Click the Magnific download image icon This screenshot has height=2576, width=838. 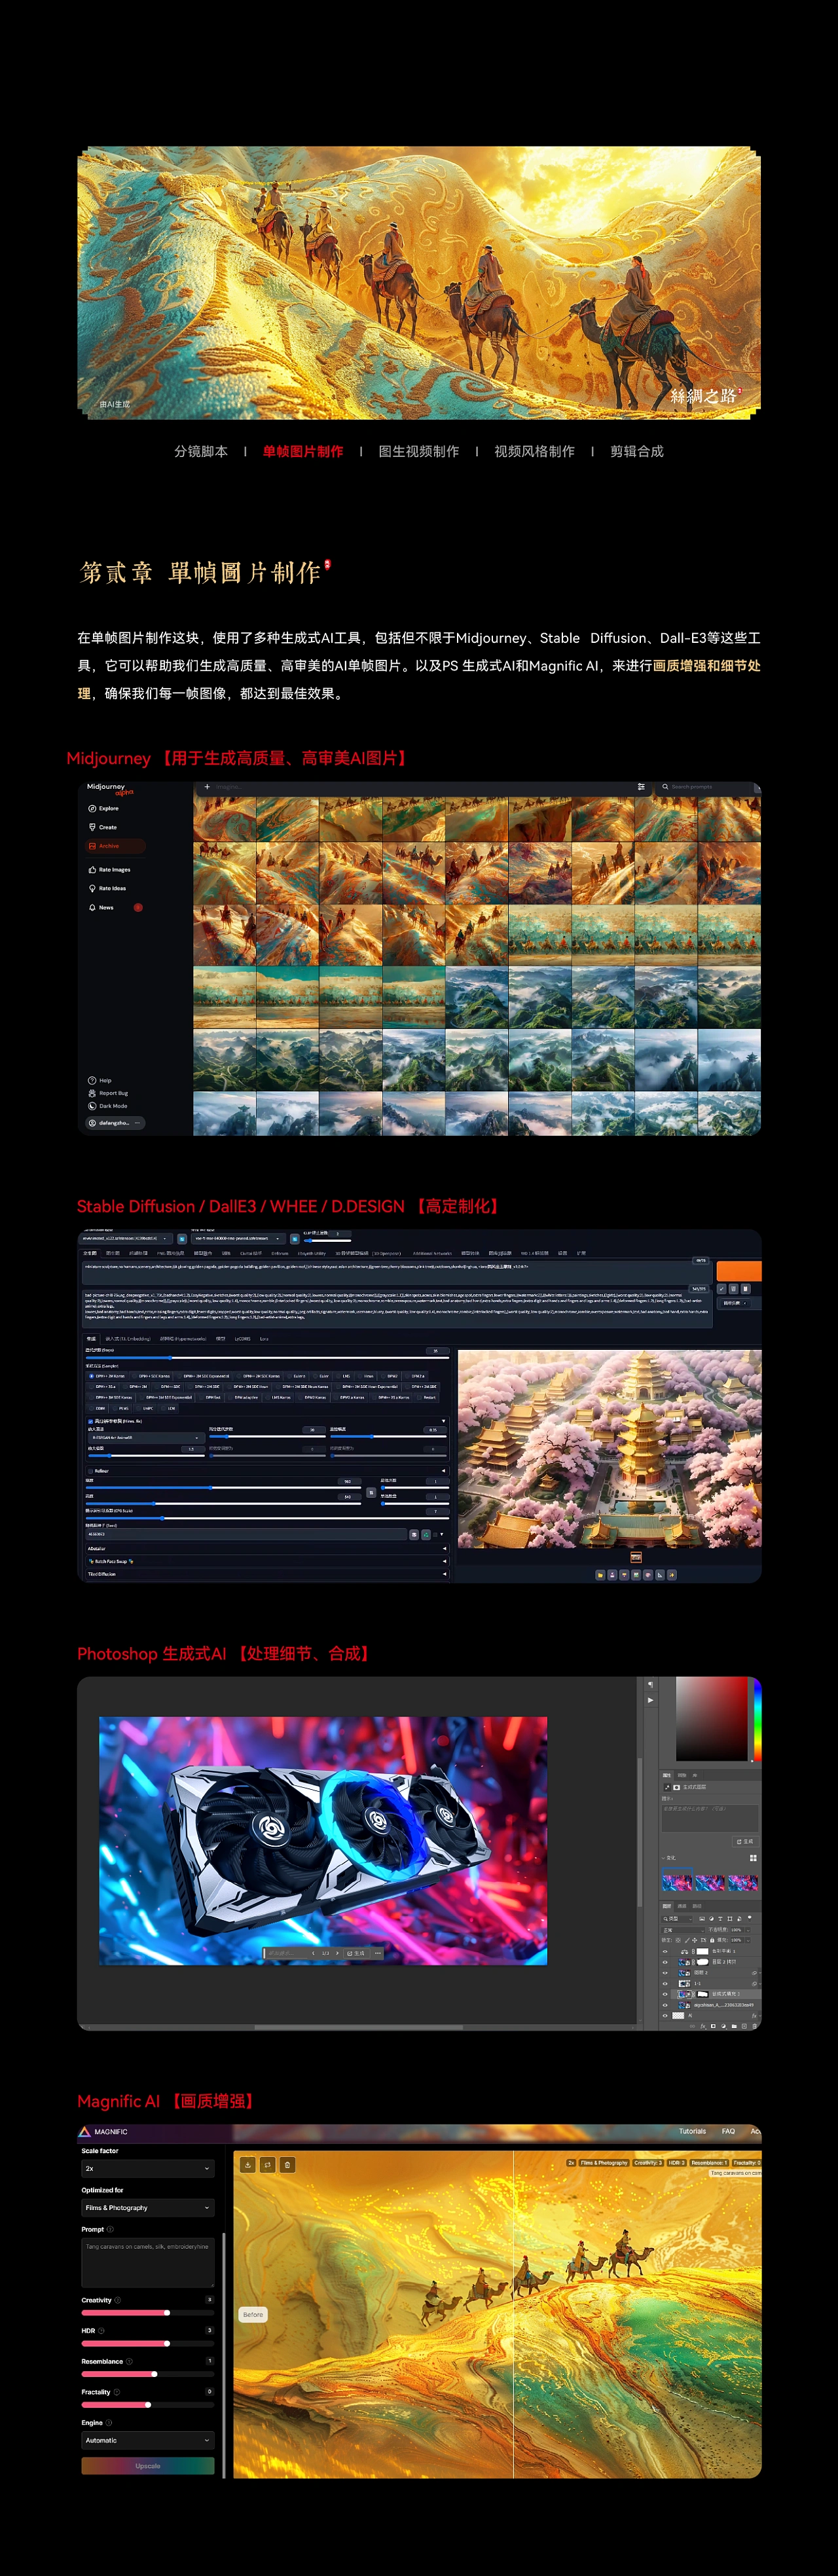[248, 2165]
